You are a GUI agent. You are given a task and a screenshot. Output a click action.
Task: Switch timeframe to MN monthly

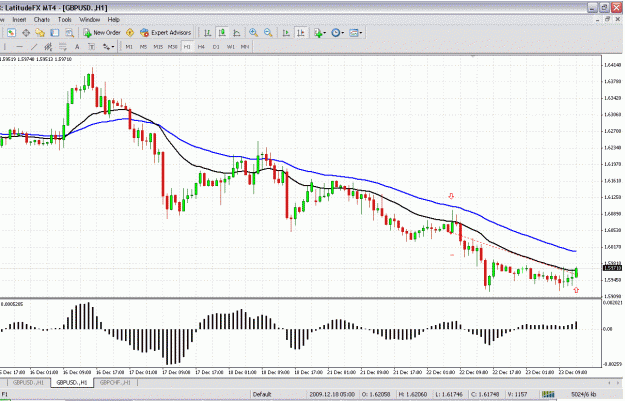click(x=245, y=47)
